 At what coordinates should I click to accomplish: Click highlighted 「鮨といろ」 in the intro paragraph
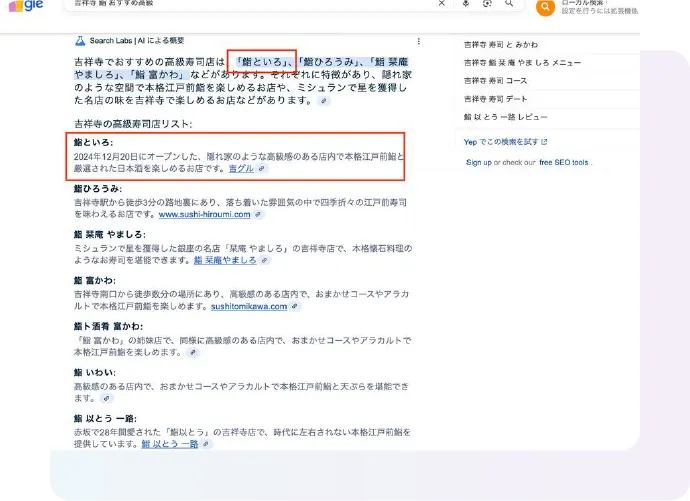coord(262,62)
